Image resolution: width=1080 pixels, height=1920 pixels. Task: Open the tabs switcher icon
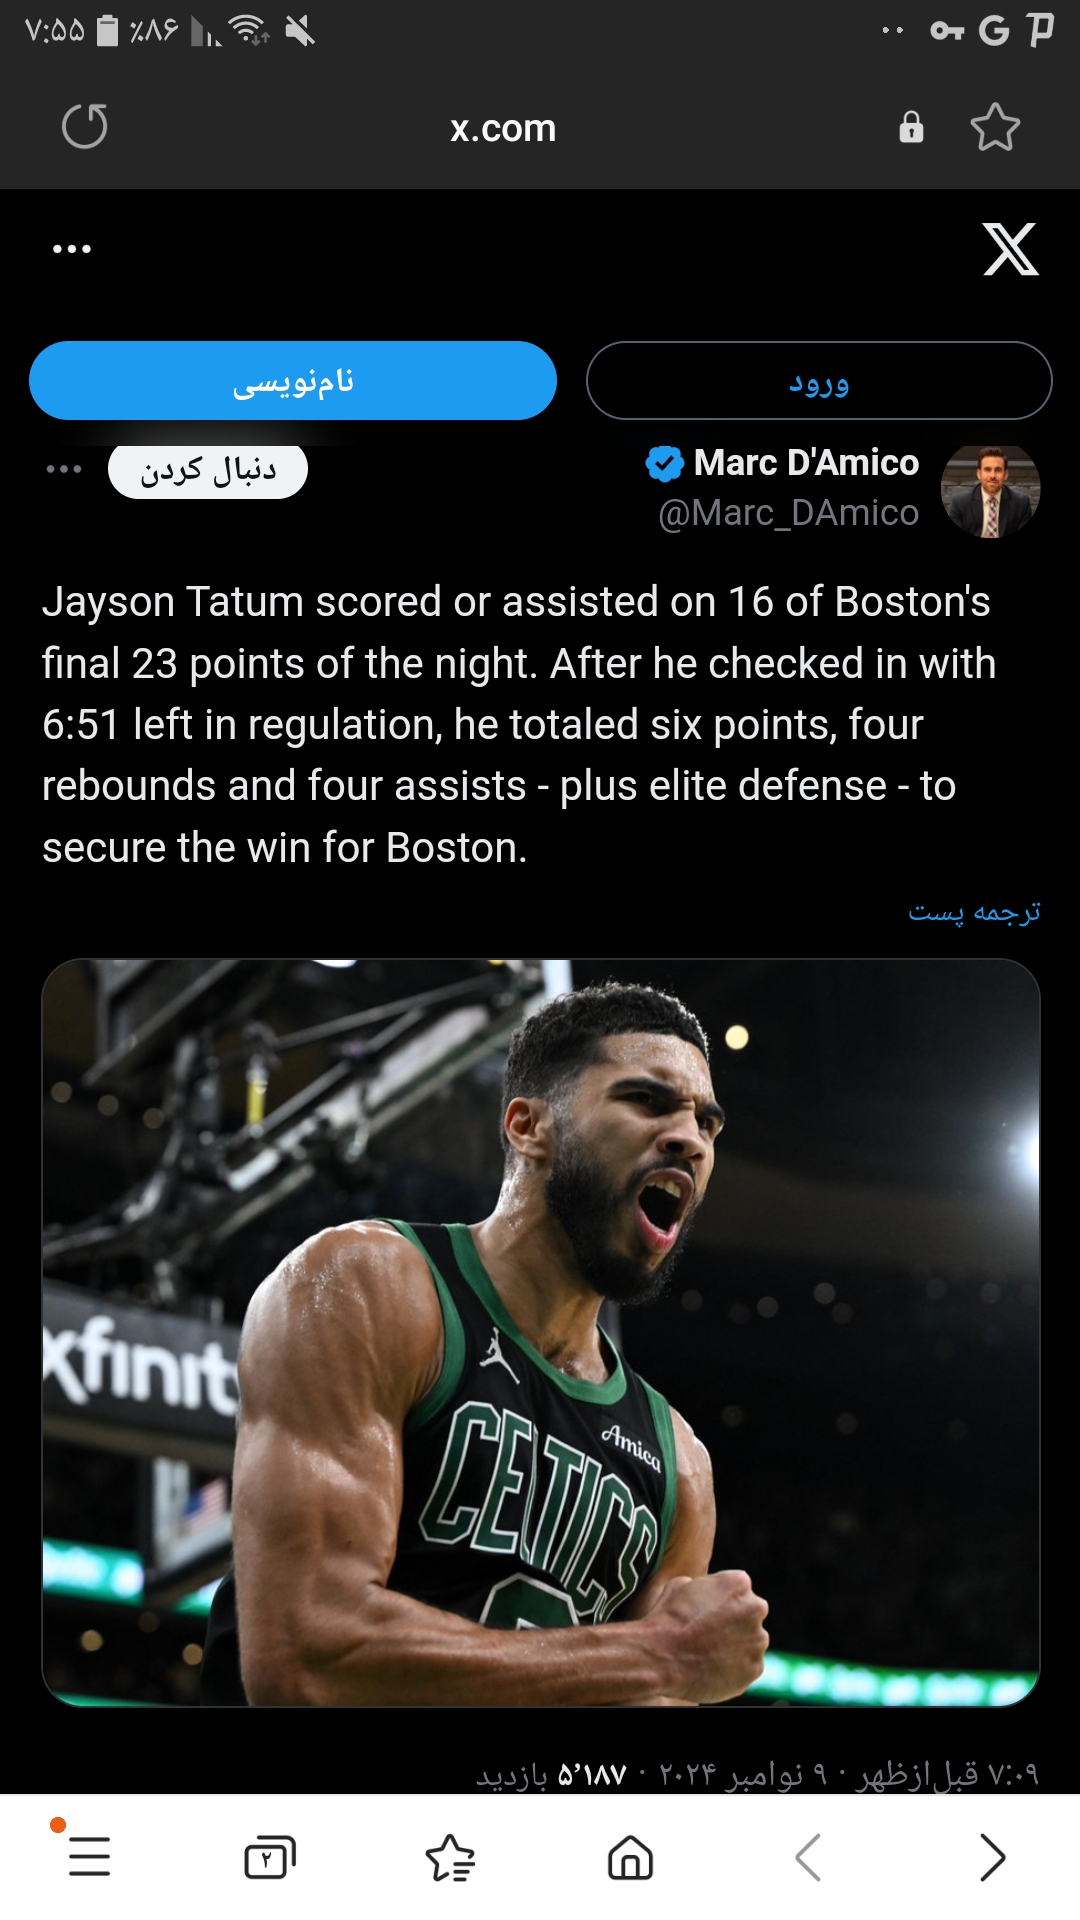(270, 1857)
